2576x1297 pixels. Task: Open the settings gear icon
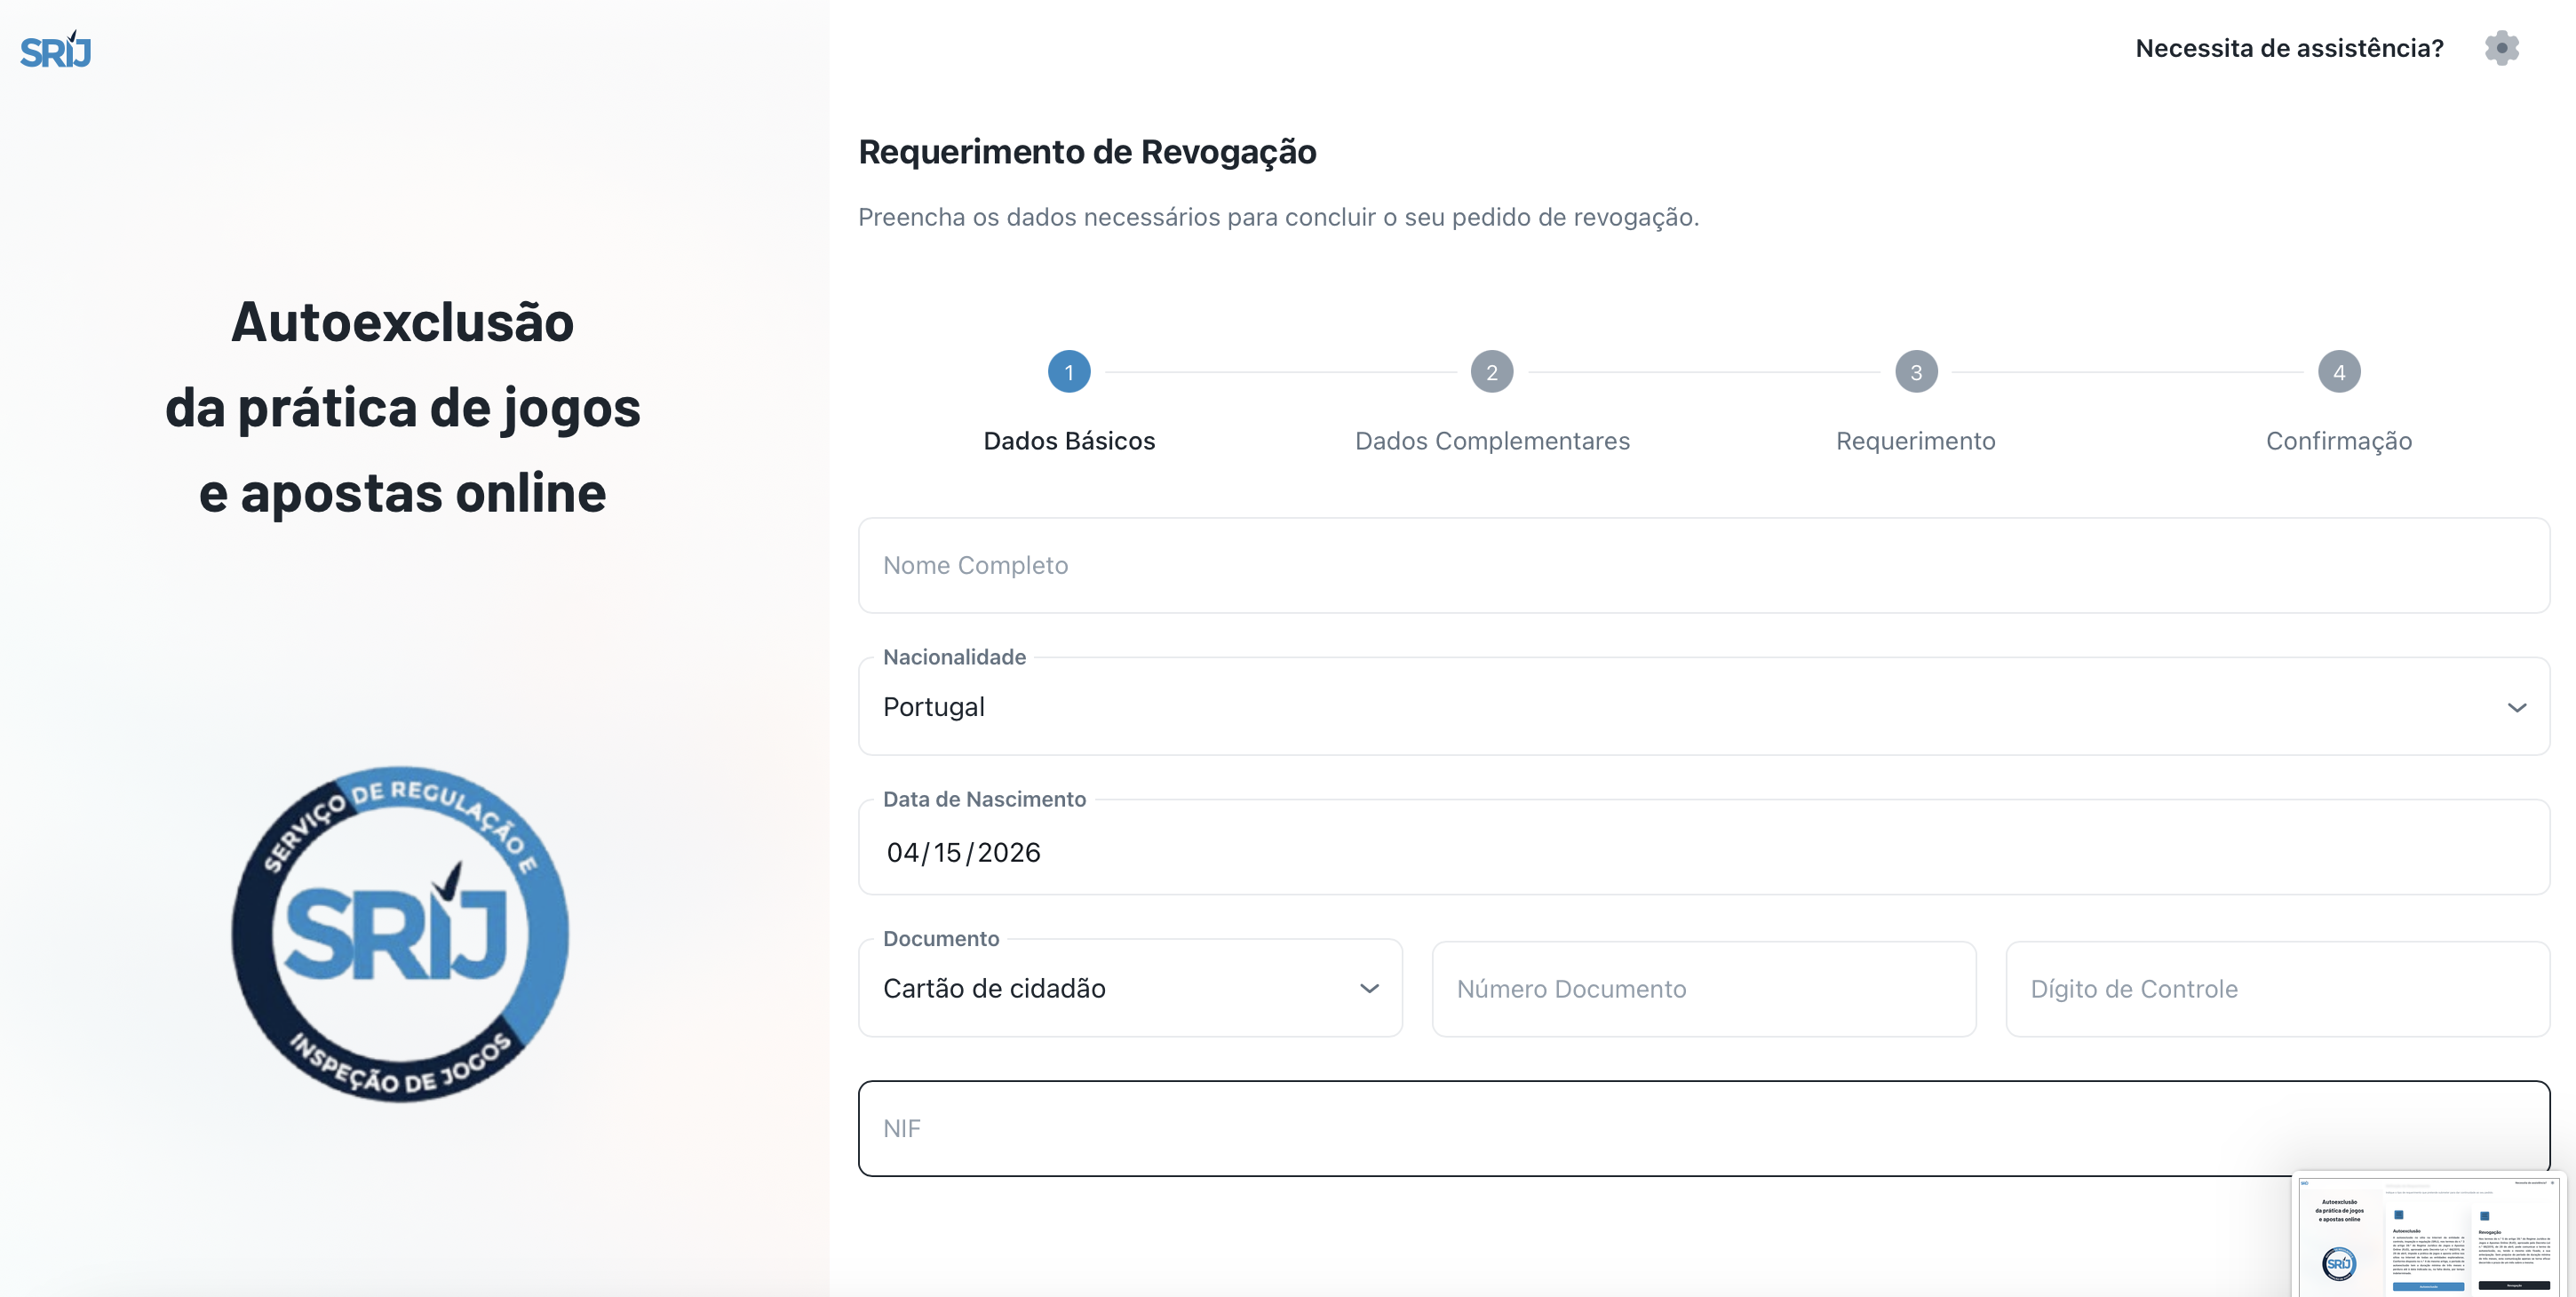tap(2501, 48)
